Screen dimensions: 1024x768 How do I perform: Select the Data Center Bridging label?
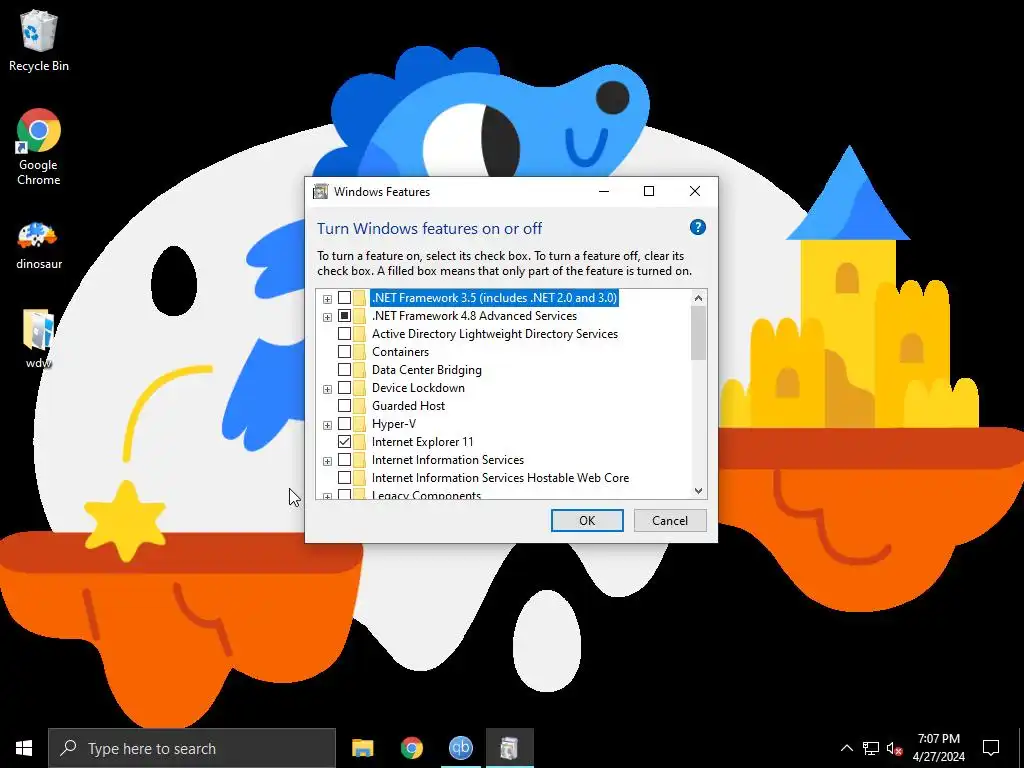point(426,370)
